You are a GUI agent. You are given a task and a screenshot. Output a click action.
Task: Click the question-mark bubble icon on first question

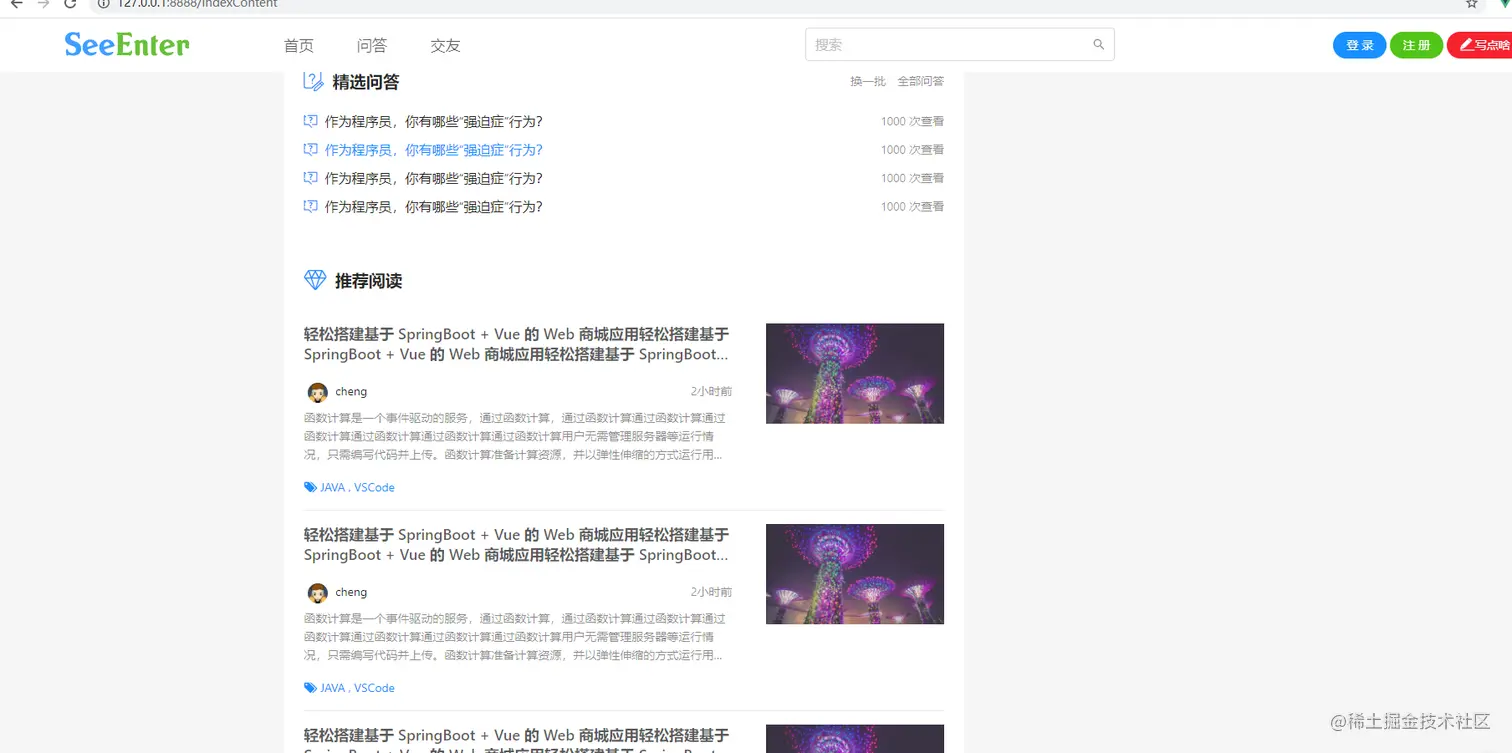point(310,120)
